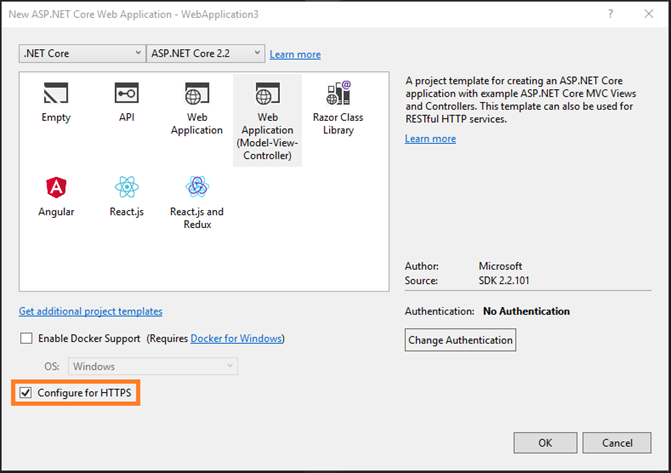This screenshot has width=671, height=473.
Task: Open the .NET Core framework dropdown
Action: pyautogui.click(x=82, y=54)
